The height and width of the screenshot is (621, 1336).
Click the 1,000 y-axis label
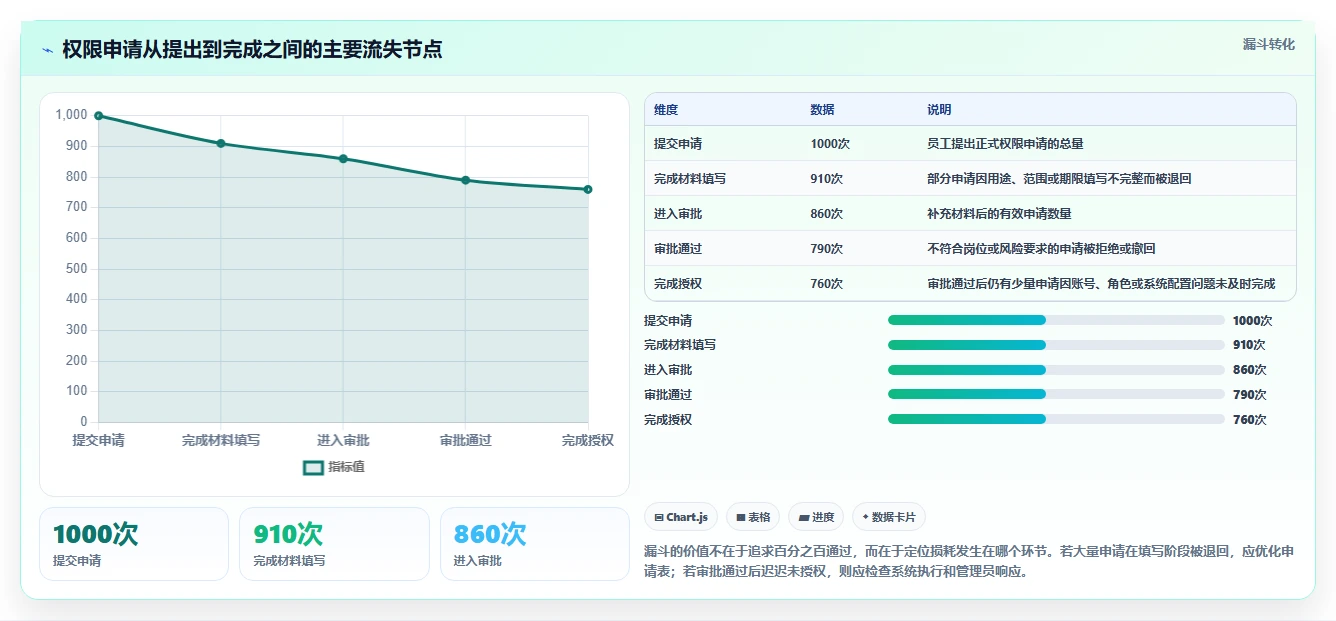pos(71,115)
